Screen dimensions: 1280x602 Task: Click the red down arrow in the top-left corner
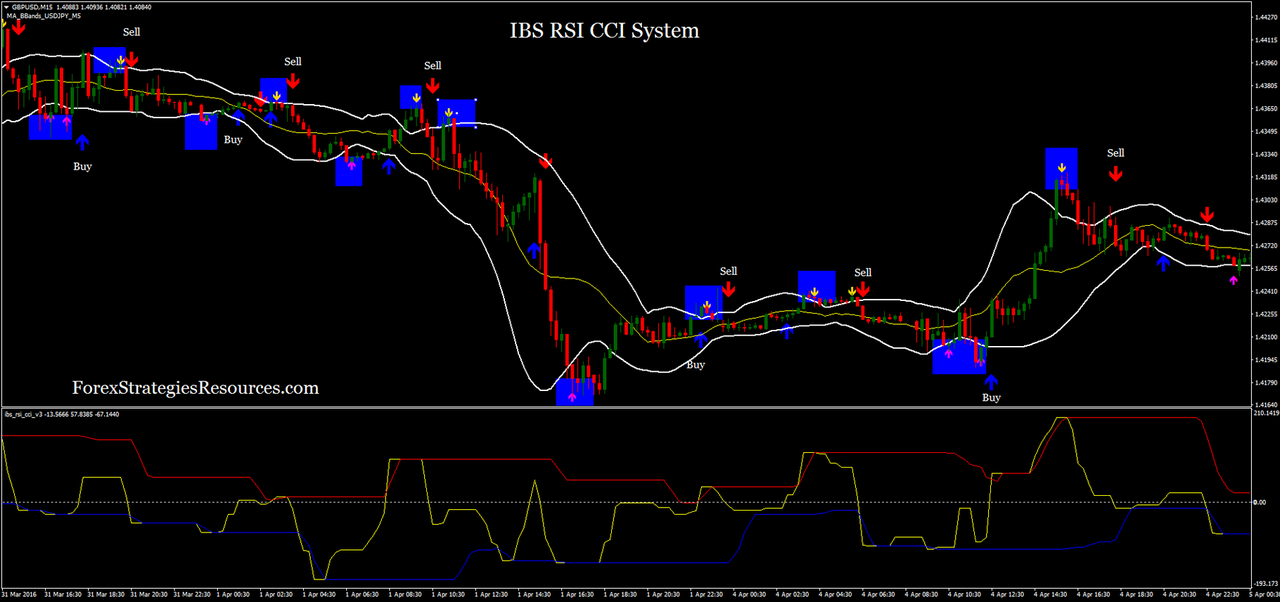17,29
